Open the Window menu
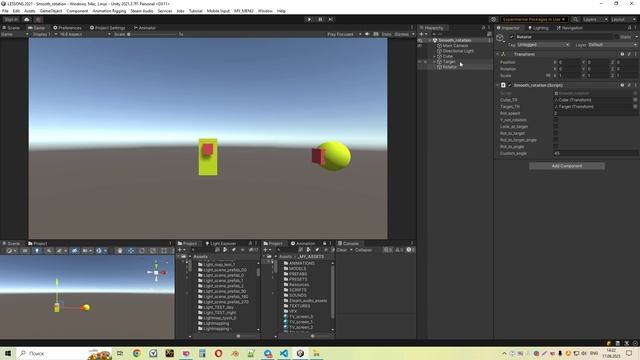The image size is (640, 360). pos(265,11)
